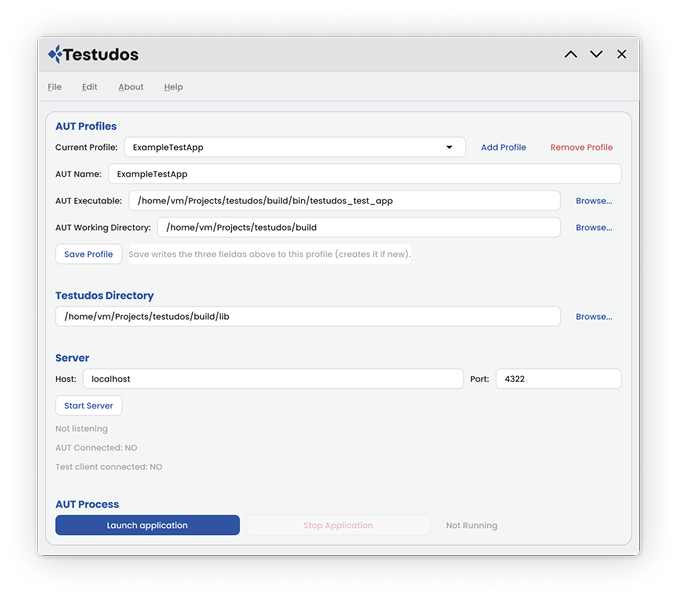
Task: Close the Testudos window
Action: 621,54
